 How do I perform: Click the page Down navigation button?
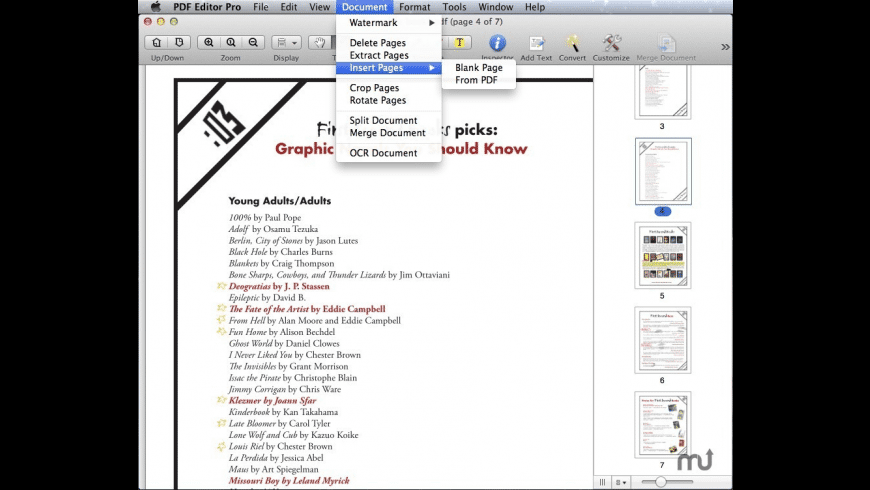(x=179, y=42)
